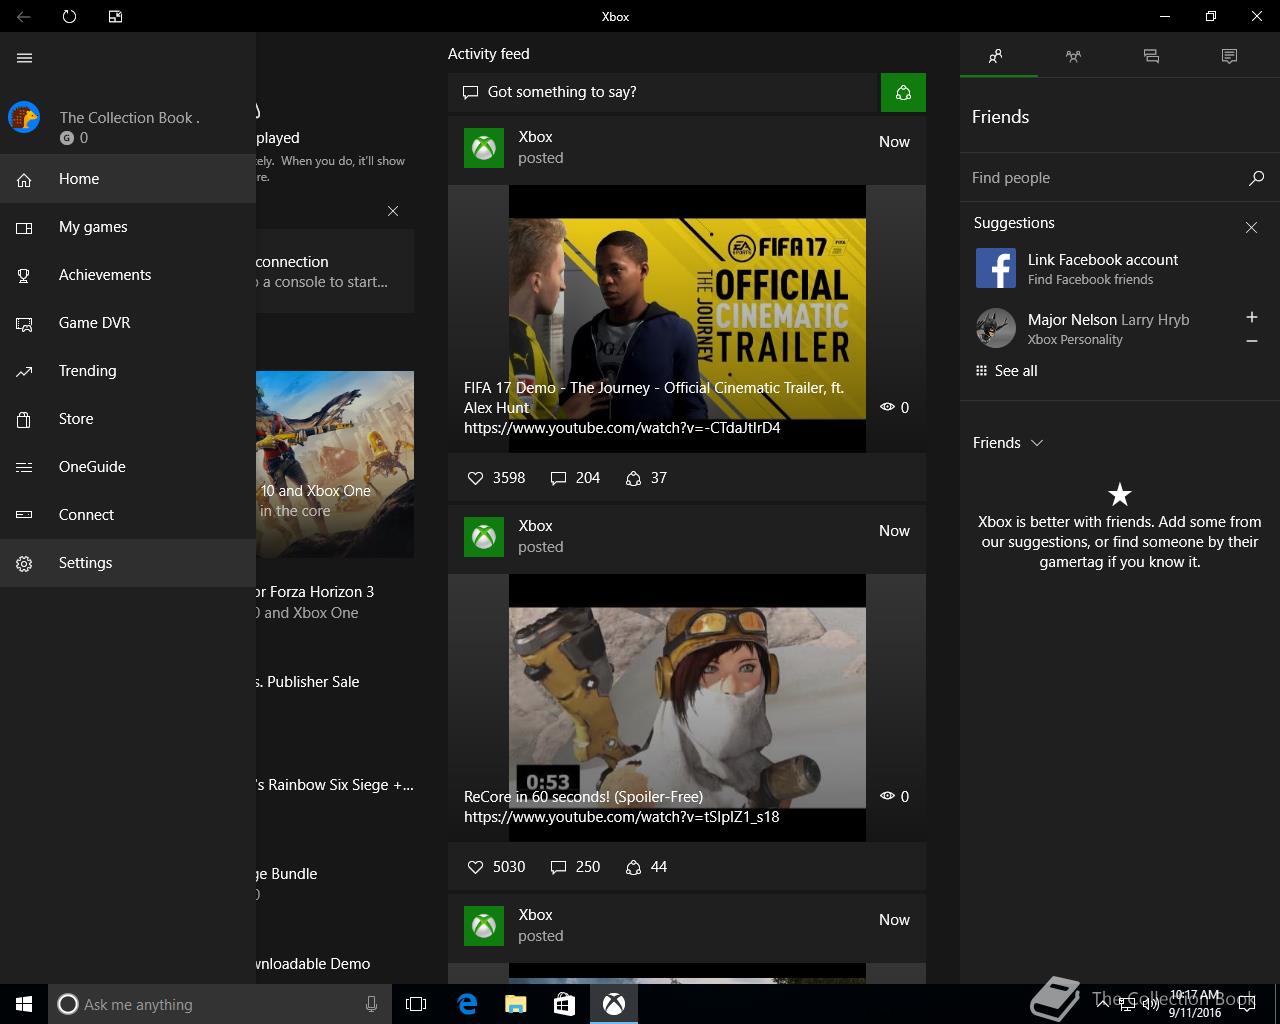Open Game DVR
Viewport: 1280px width, 1024px height.
(128, 323)
